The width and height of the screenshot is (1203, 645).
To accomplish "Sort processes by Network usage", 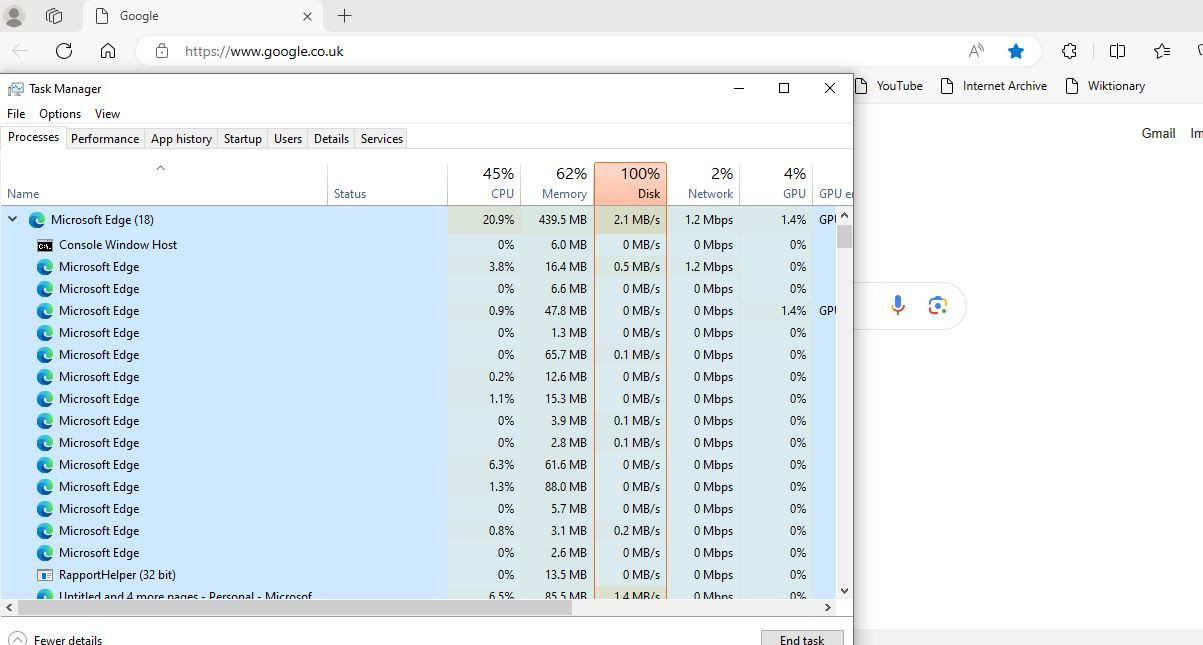I will (703, 184).
